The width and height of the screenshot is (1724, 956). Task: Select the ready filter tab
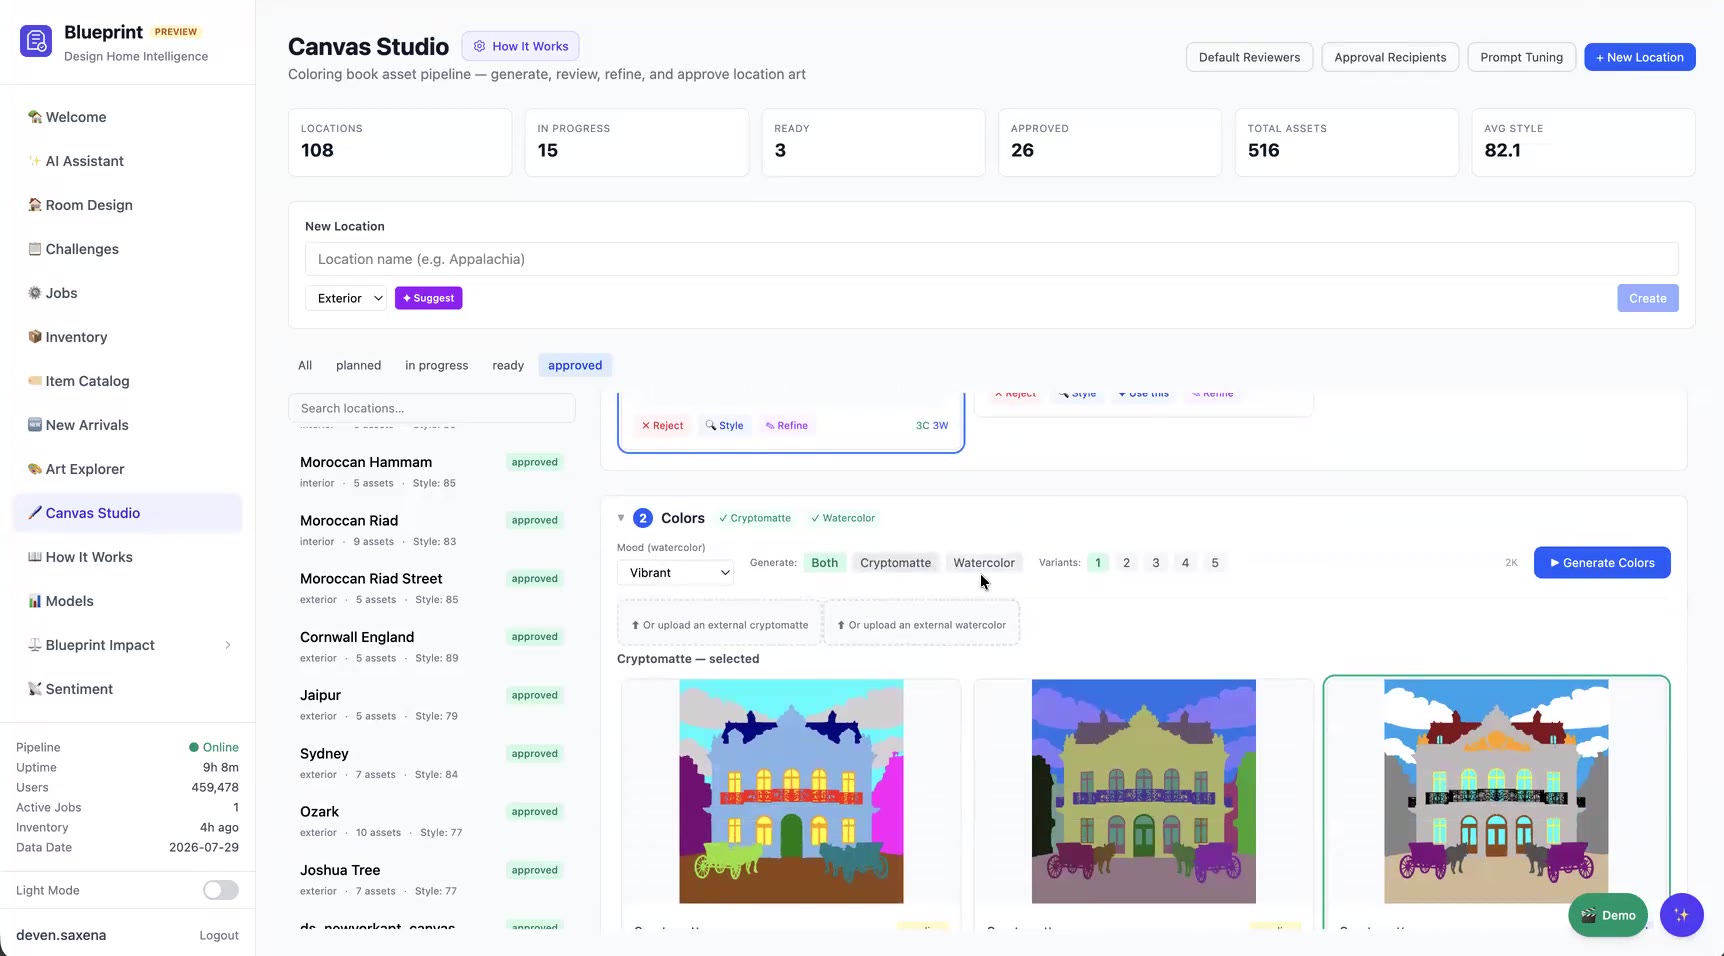[x=508, y=365]
